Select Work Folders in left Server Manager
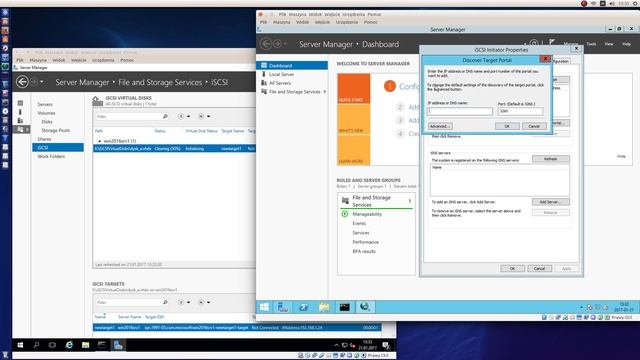Viewport: 640px width, 360px height. coord(51,156)
